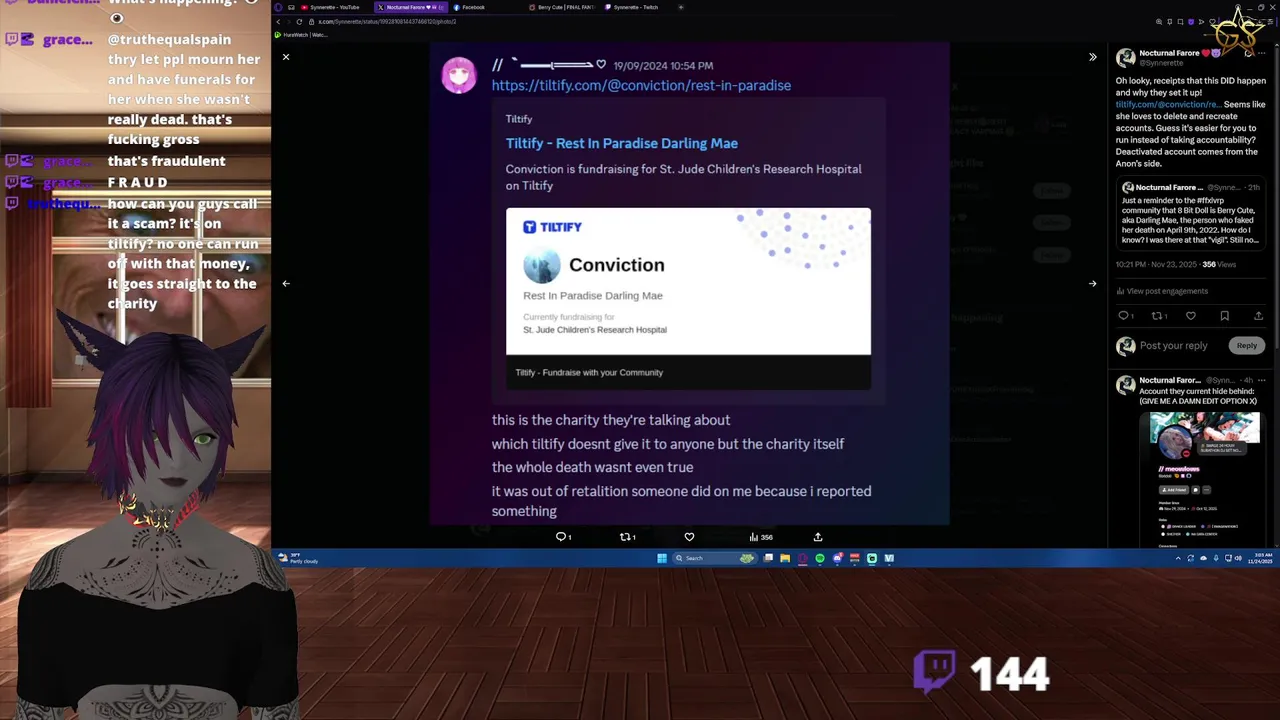Open more options on second sidebar post

[x=1262, y=380]
